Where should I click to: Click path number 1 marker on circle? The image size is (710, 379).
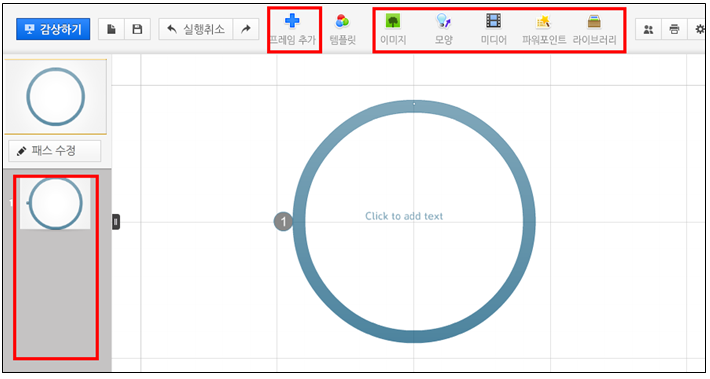pyautogui.click(x=283, y=221)
